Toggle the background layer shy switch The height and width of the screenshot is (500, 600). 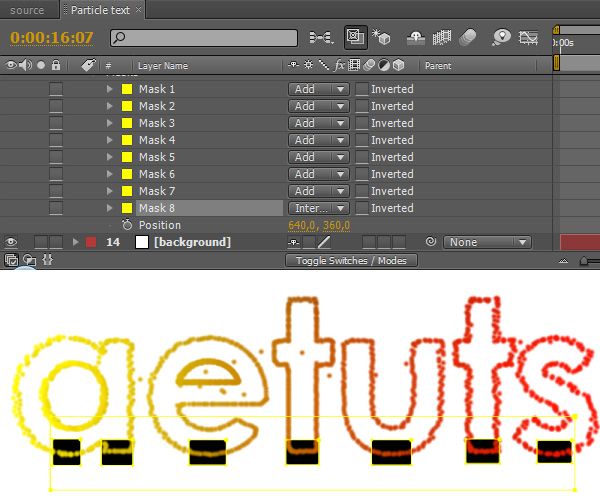pyautogui.click(x=294, y=242)
